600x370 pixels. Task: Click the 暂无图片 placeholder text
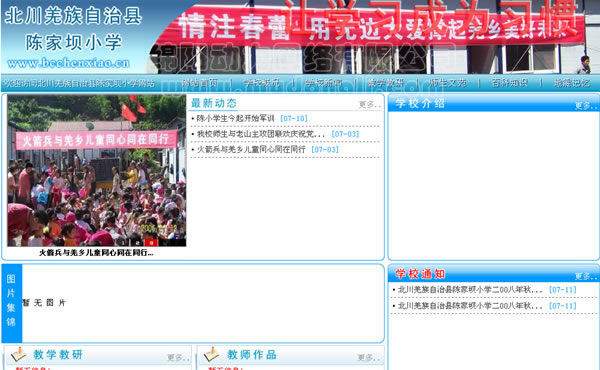(44, 303)
